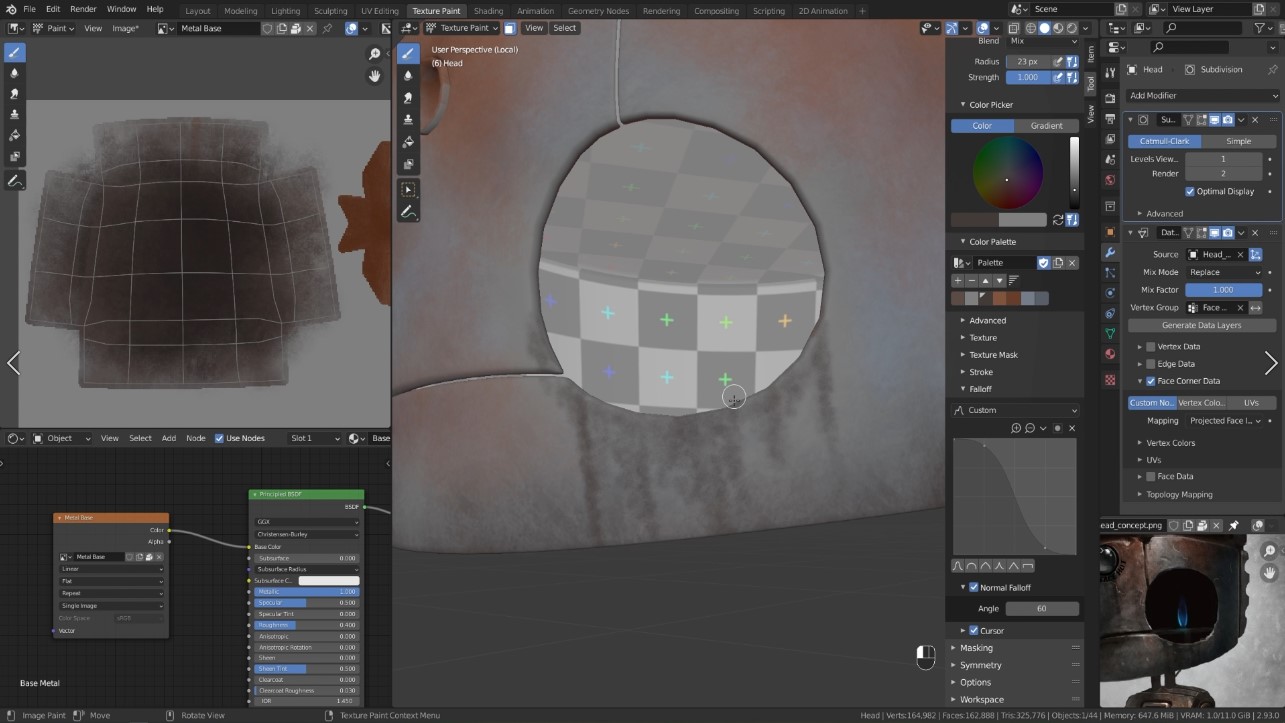Select the Soften brush tool
This screenshot has height=723, width=1285.
coord(14,72)
